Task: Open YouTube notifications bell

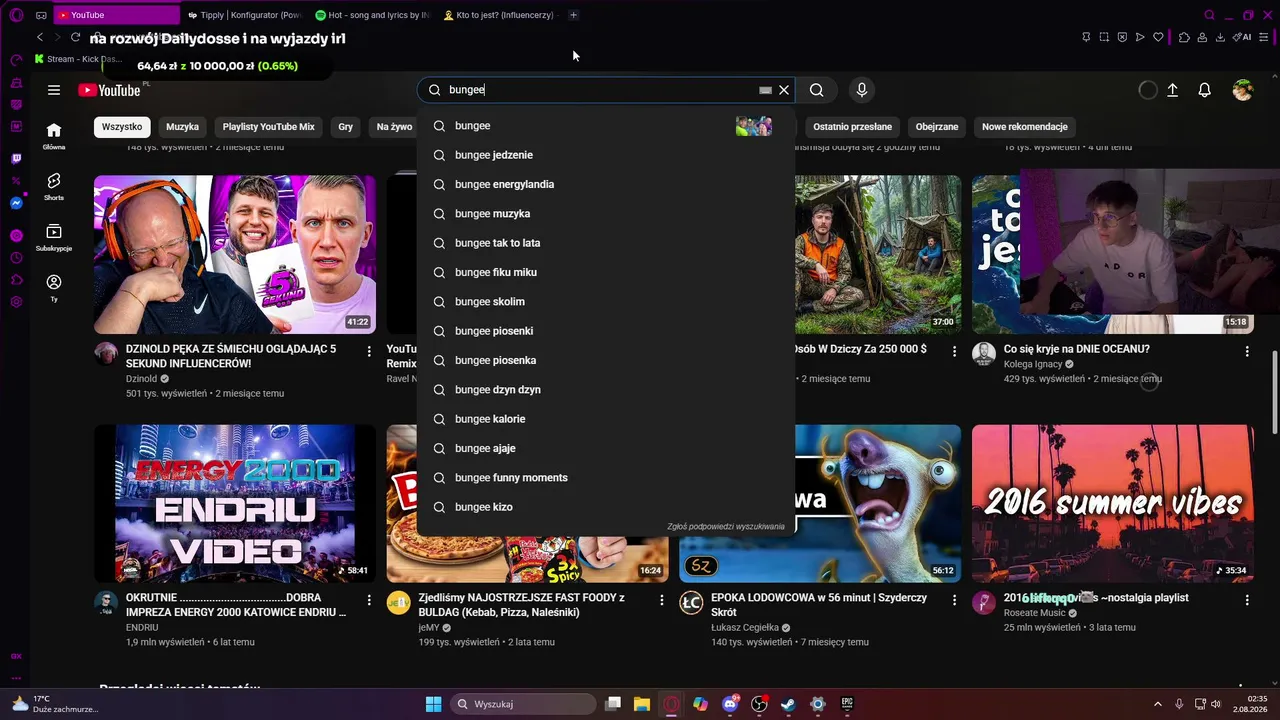Action: click(1205, 90)
